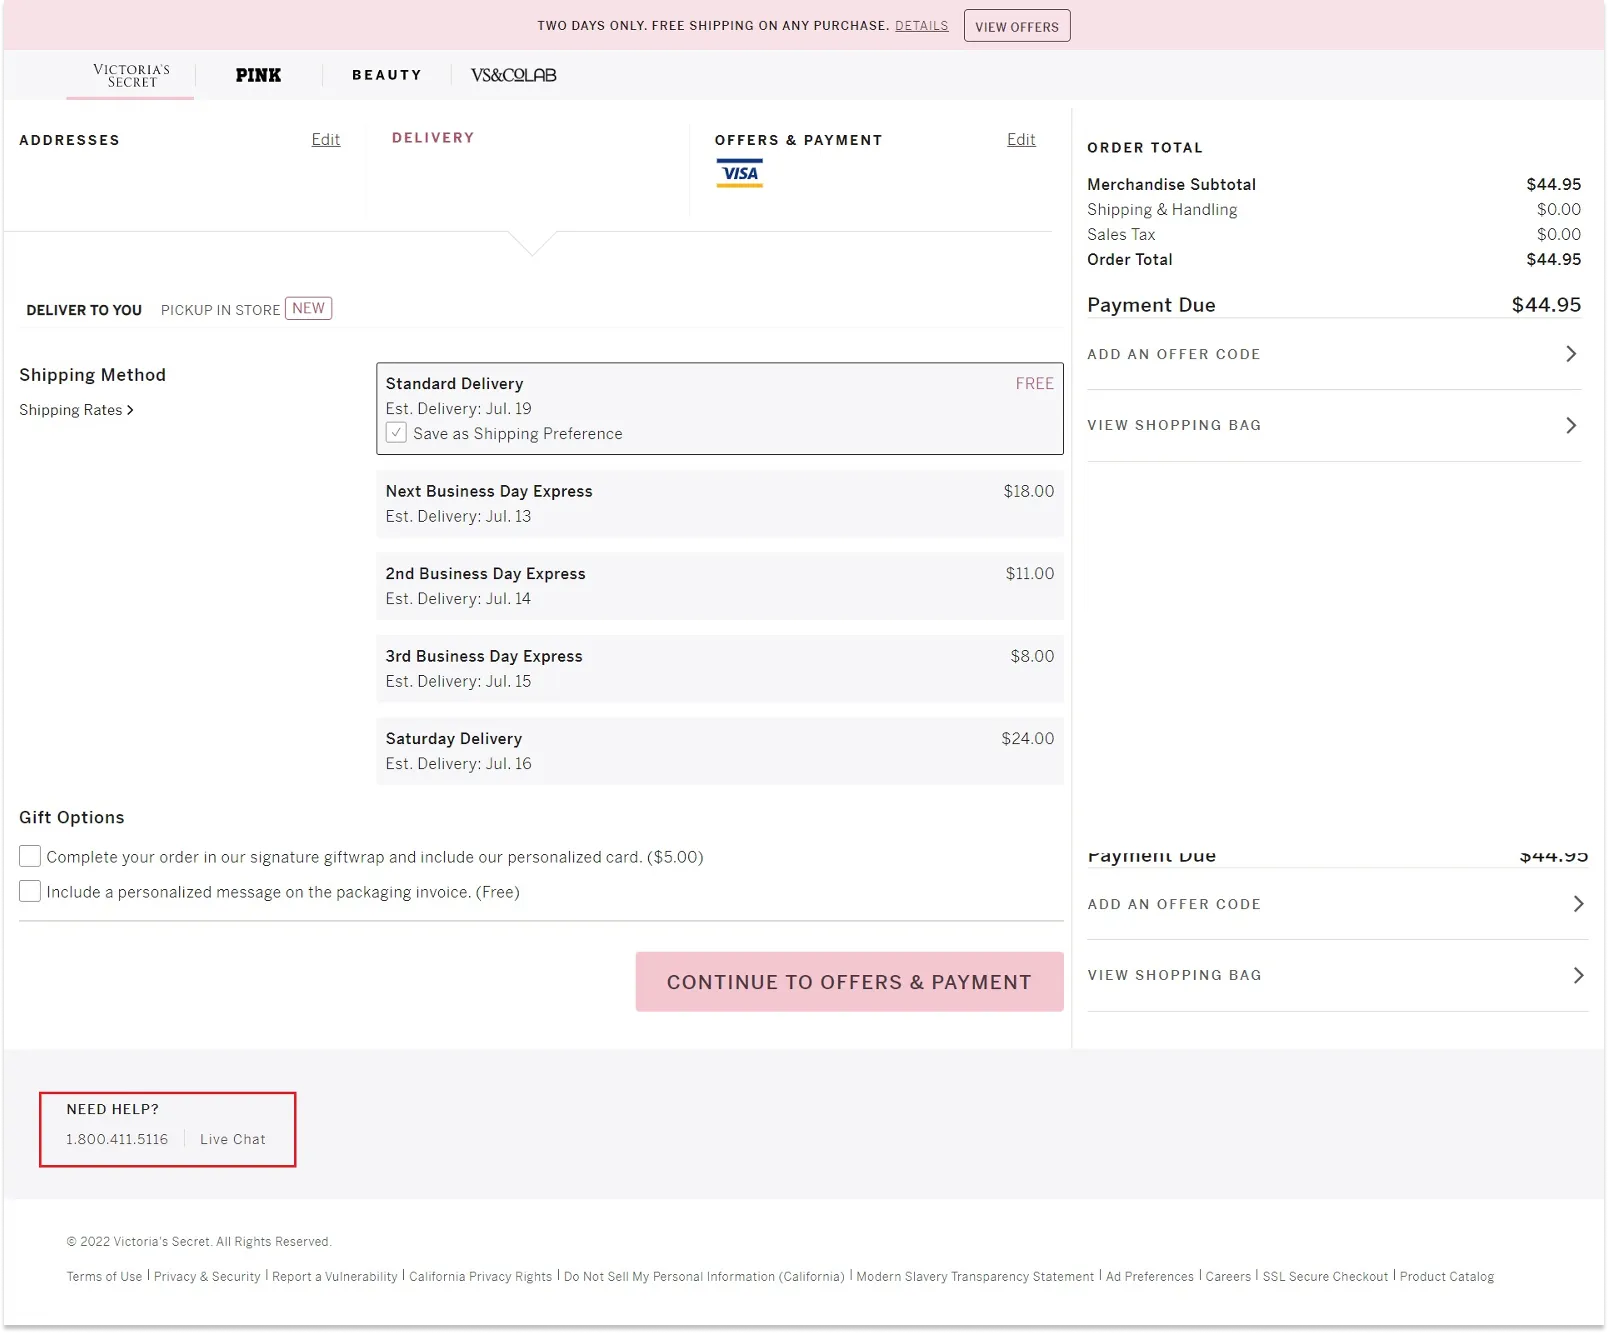Open the BEAUTY section

386,75
